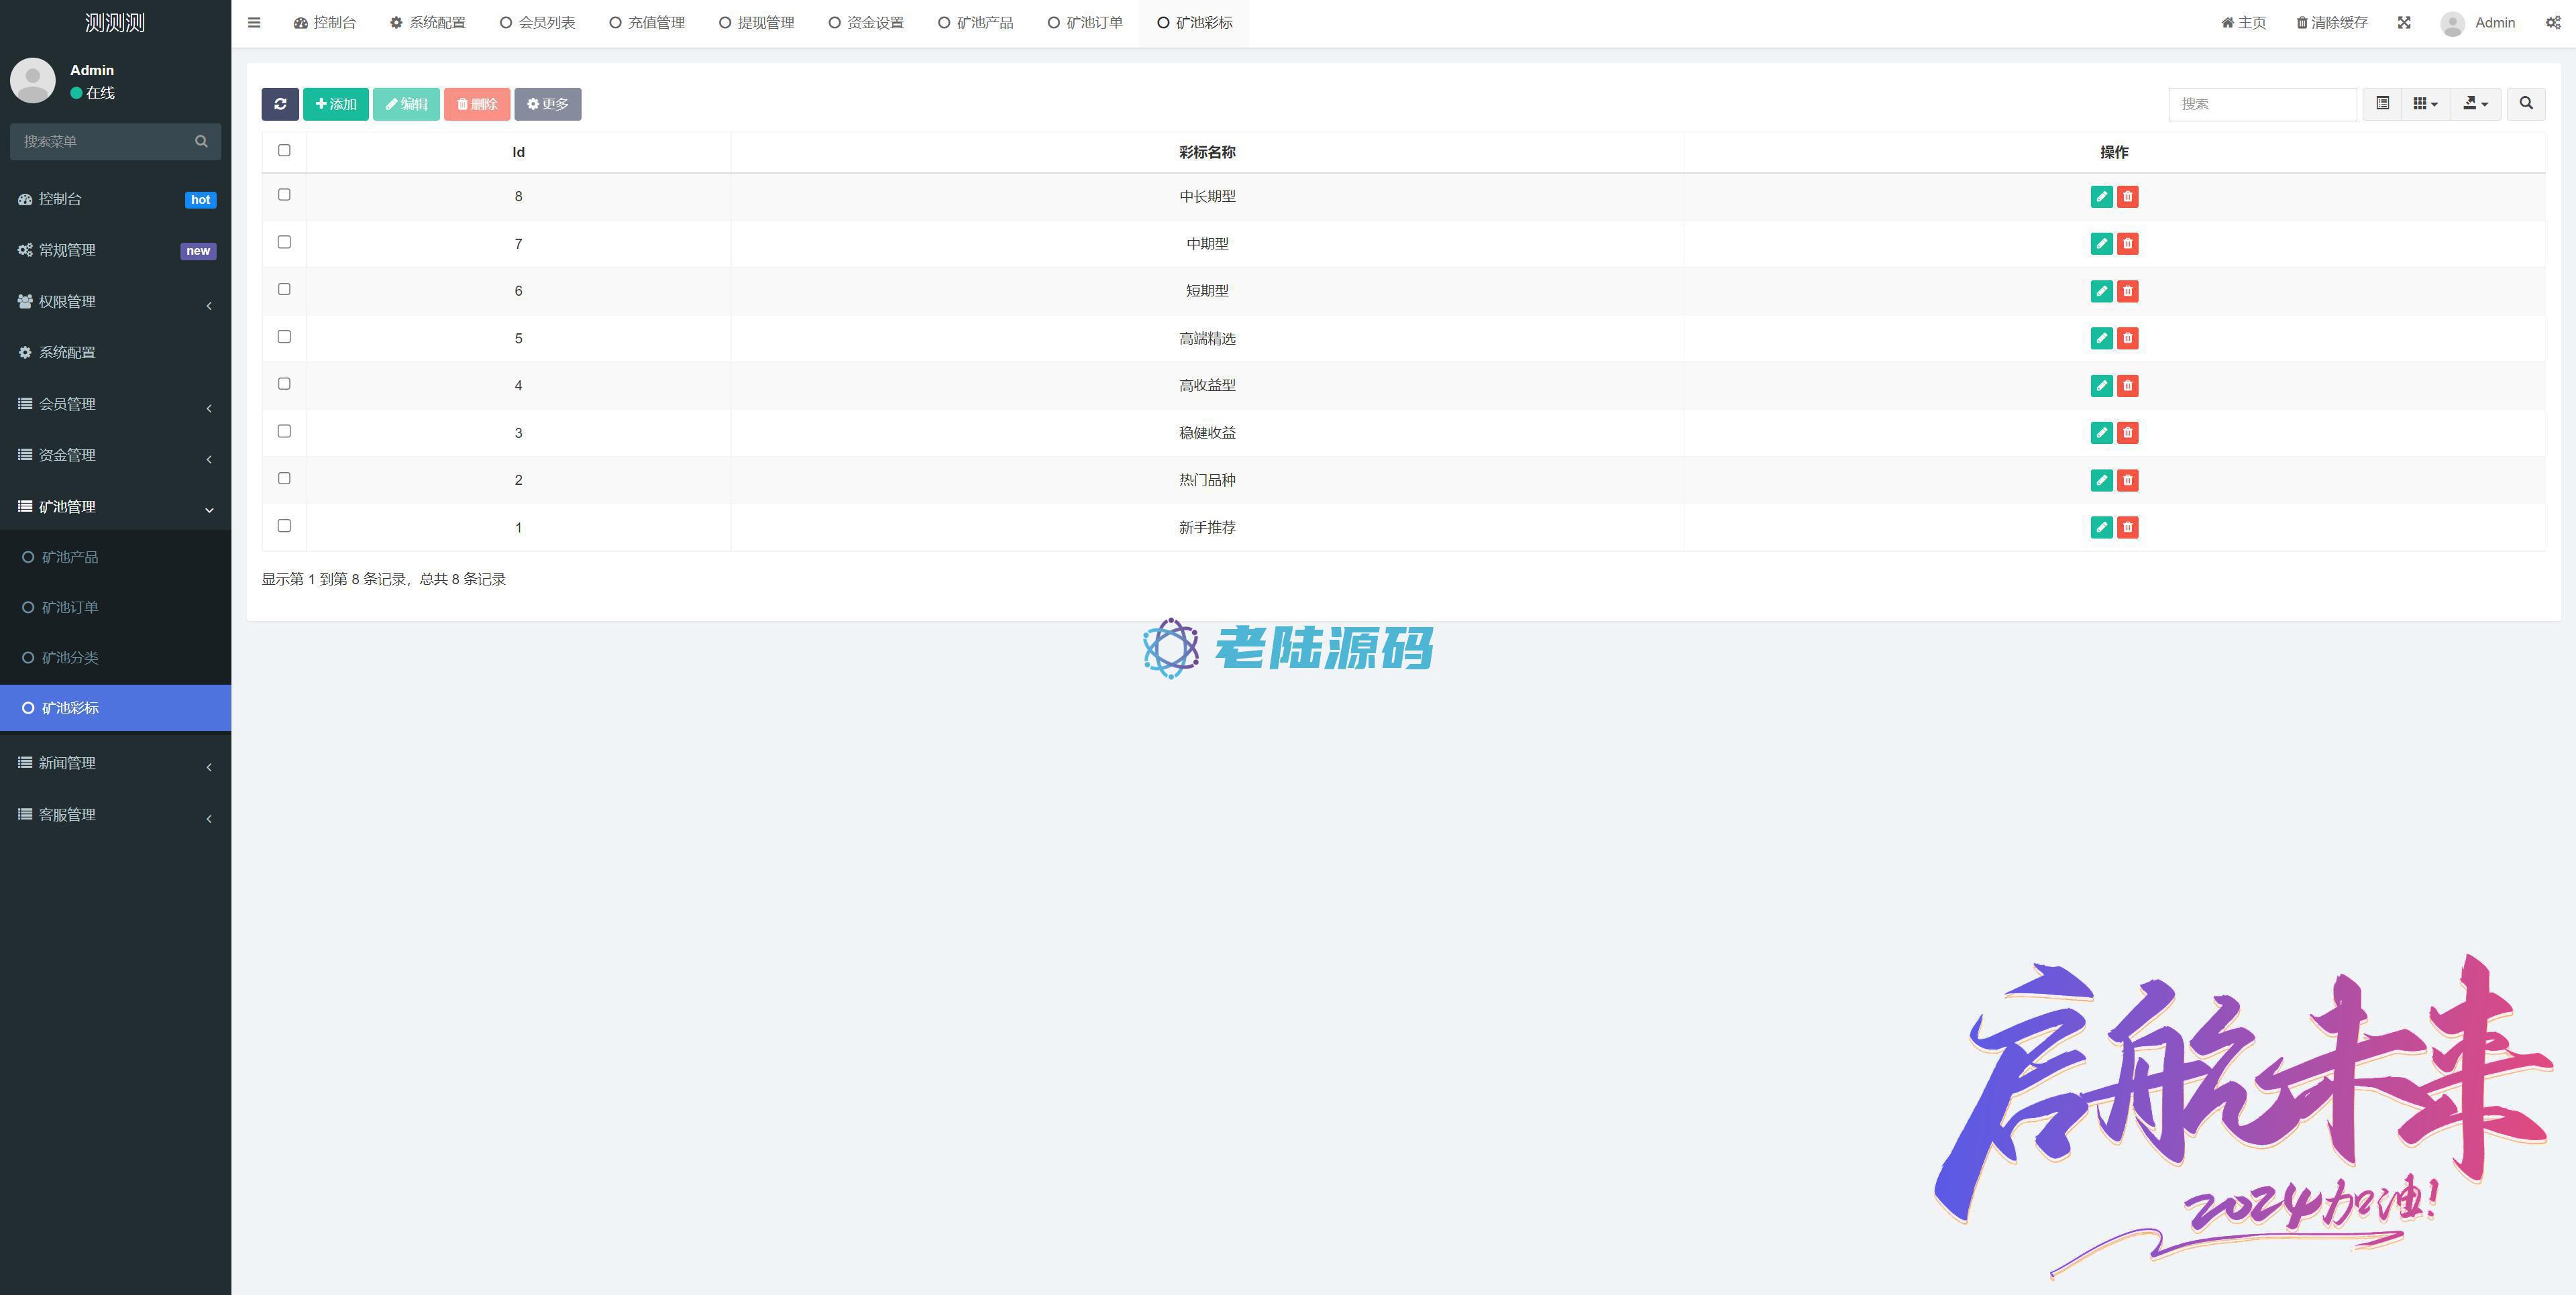Edit the 新手推荐 row via pencil icon
The height and width of the screenshot is (1295, 2576).
coord(2101,527)
